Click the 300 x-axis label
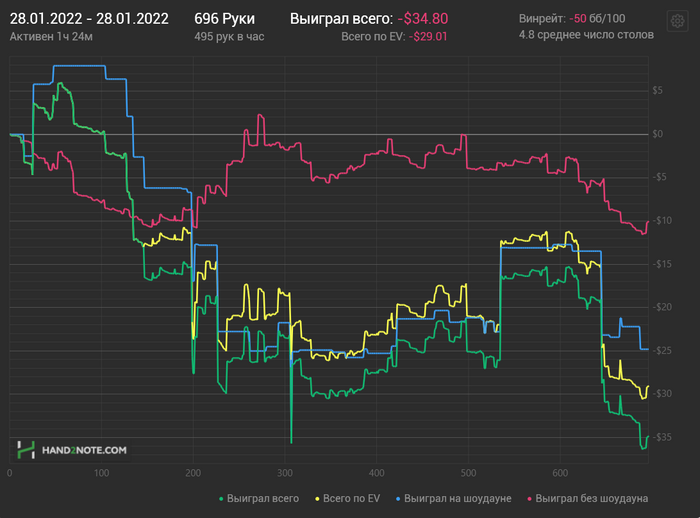 tap(285, 473)
